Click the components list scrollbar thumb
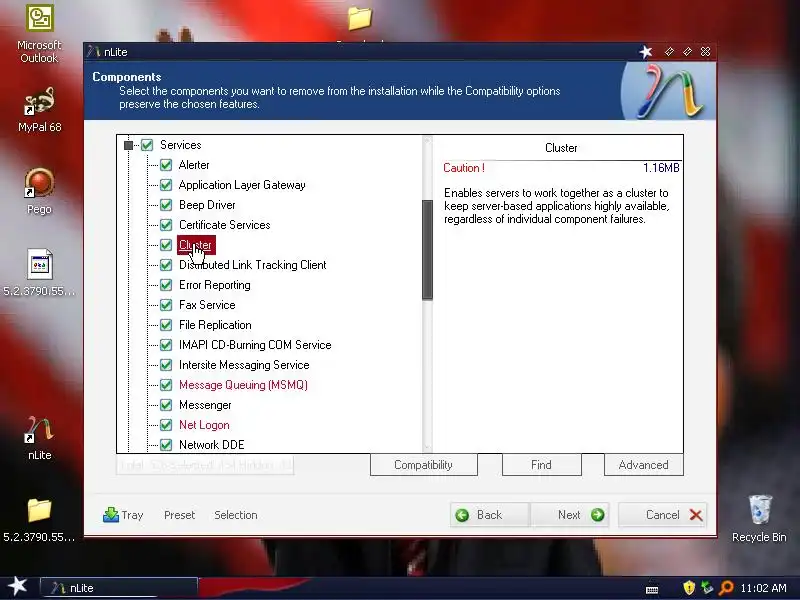The height and width of the screenshot is (600, 800). [428, 249]
